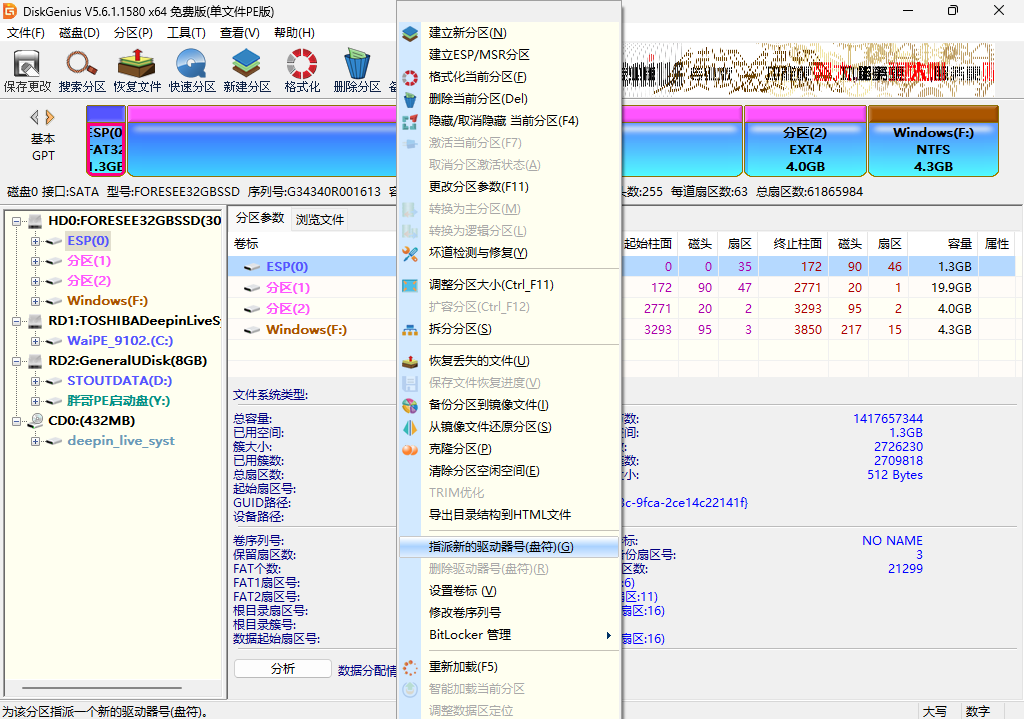1024x719 pixels.
Task: Open the 查看(V) menu
Action: (x=239, y=33)
